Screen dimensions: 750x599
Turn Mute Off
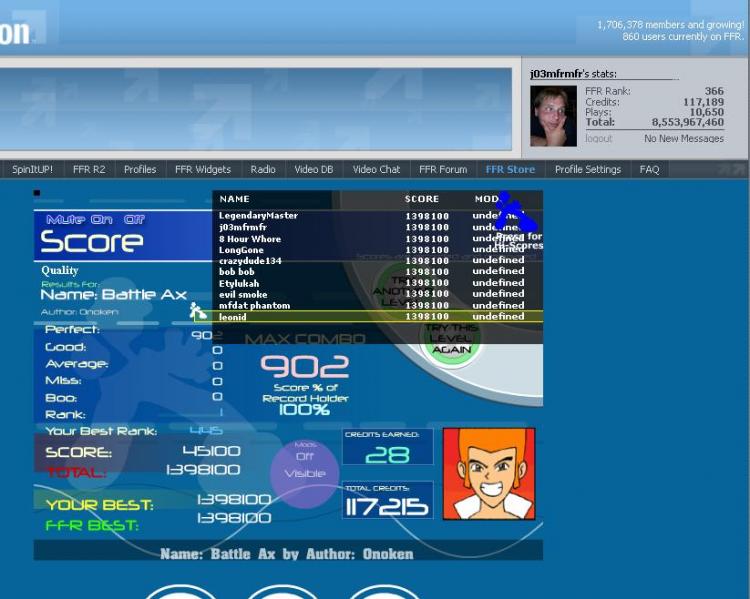pyautogui.click(x=134, y=220)
